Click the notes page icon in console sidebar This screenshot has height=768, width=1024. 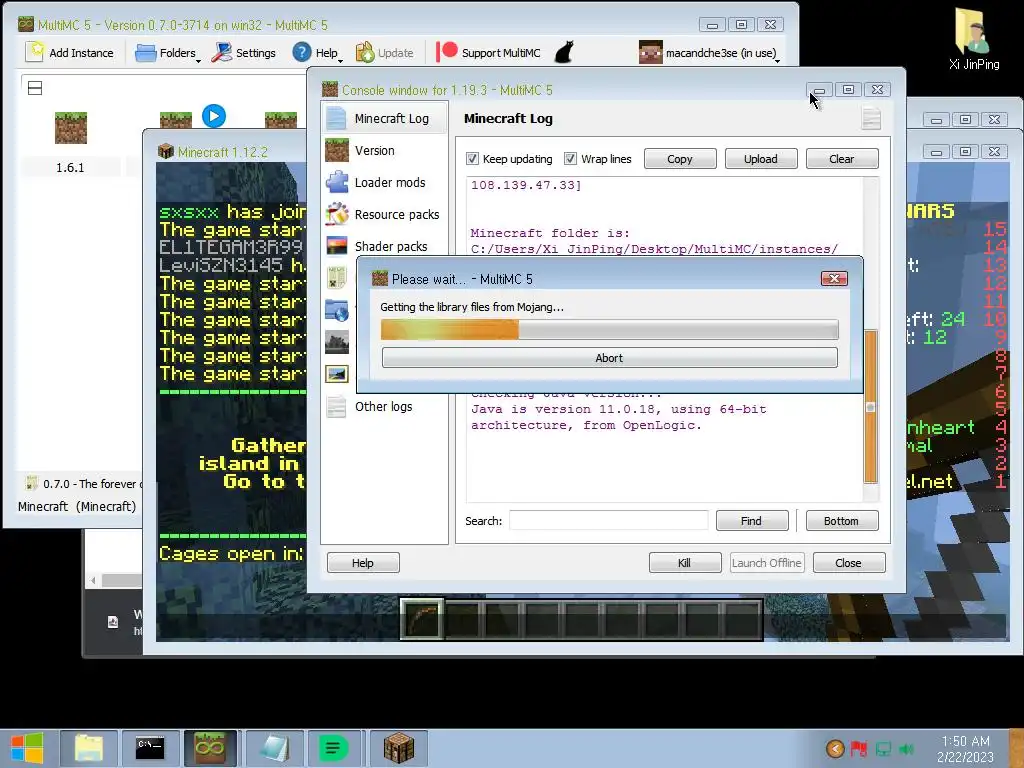[337, 278]
